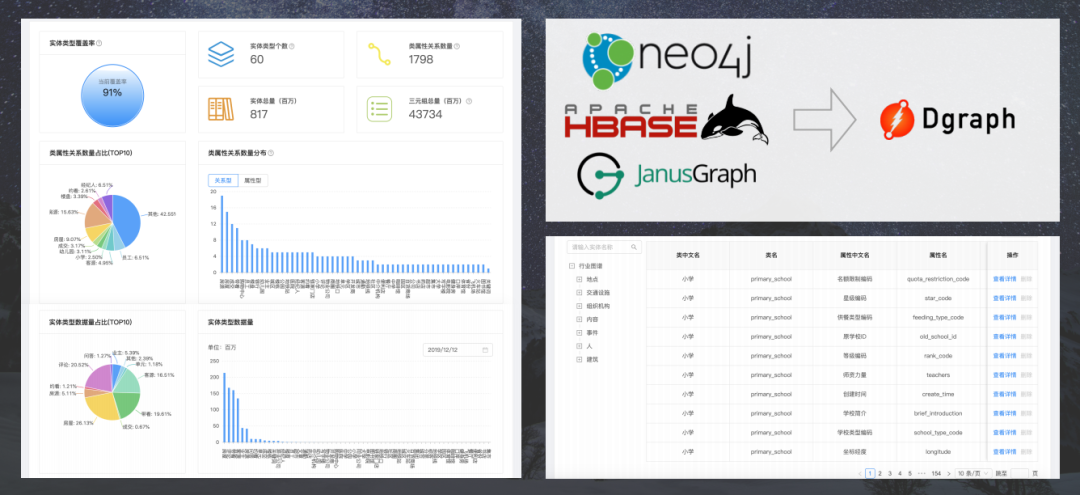The width and height of the screenshot is (1080, 495).
Task: Select the 关系型 tab in the distribution chart
Action: pyautogui.click(x=223, y=180)
